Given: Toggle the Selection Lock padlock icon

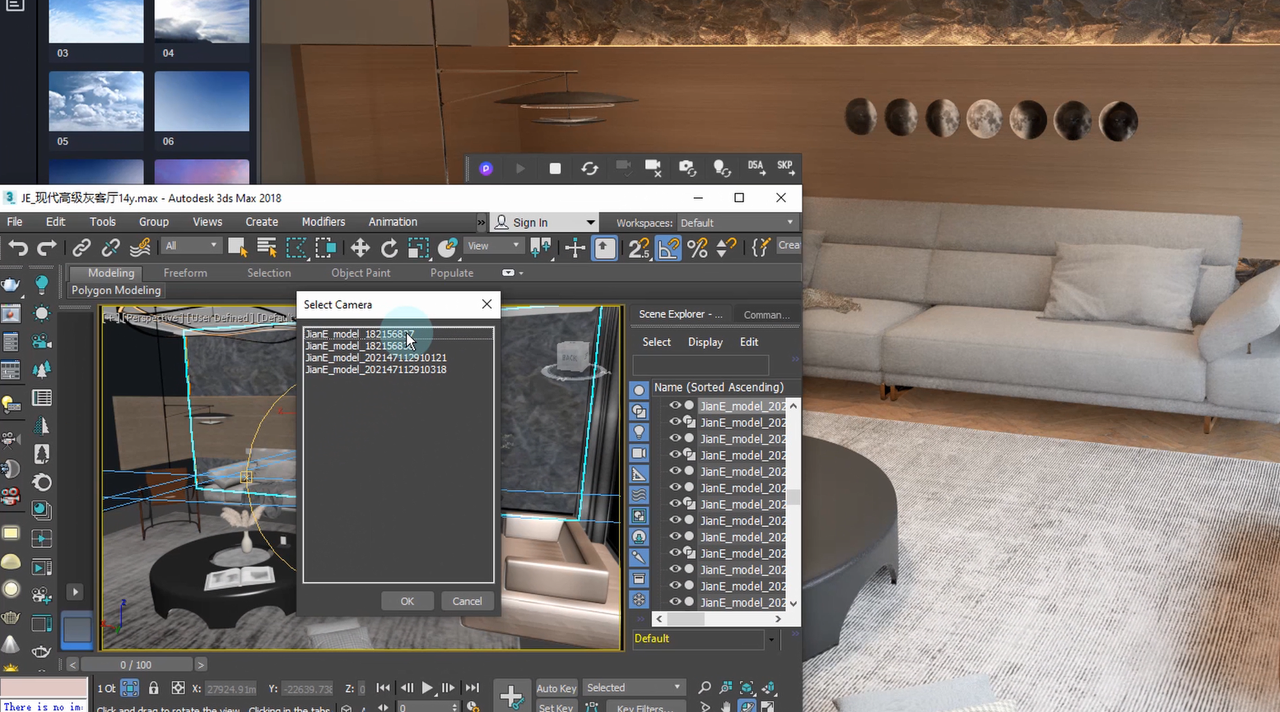Looking at the screenshot, I should pyautogui.click(x=153, y=688).
